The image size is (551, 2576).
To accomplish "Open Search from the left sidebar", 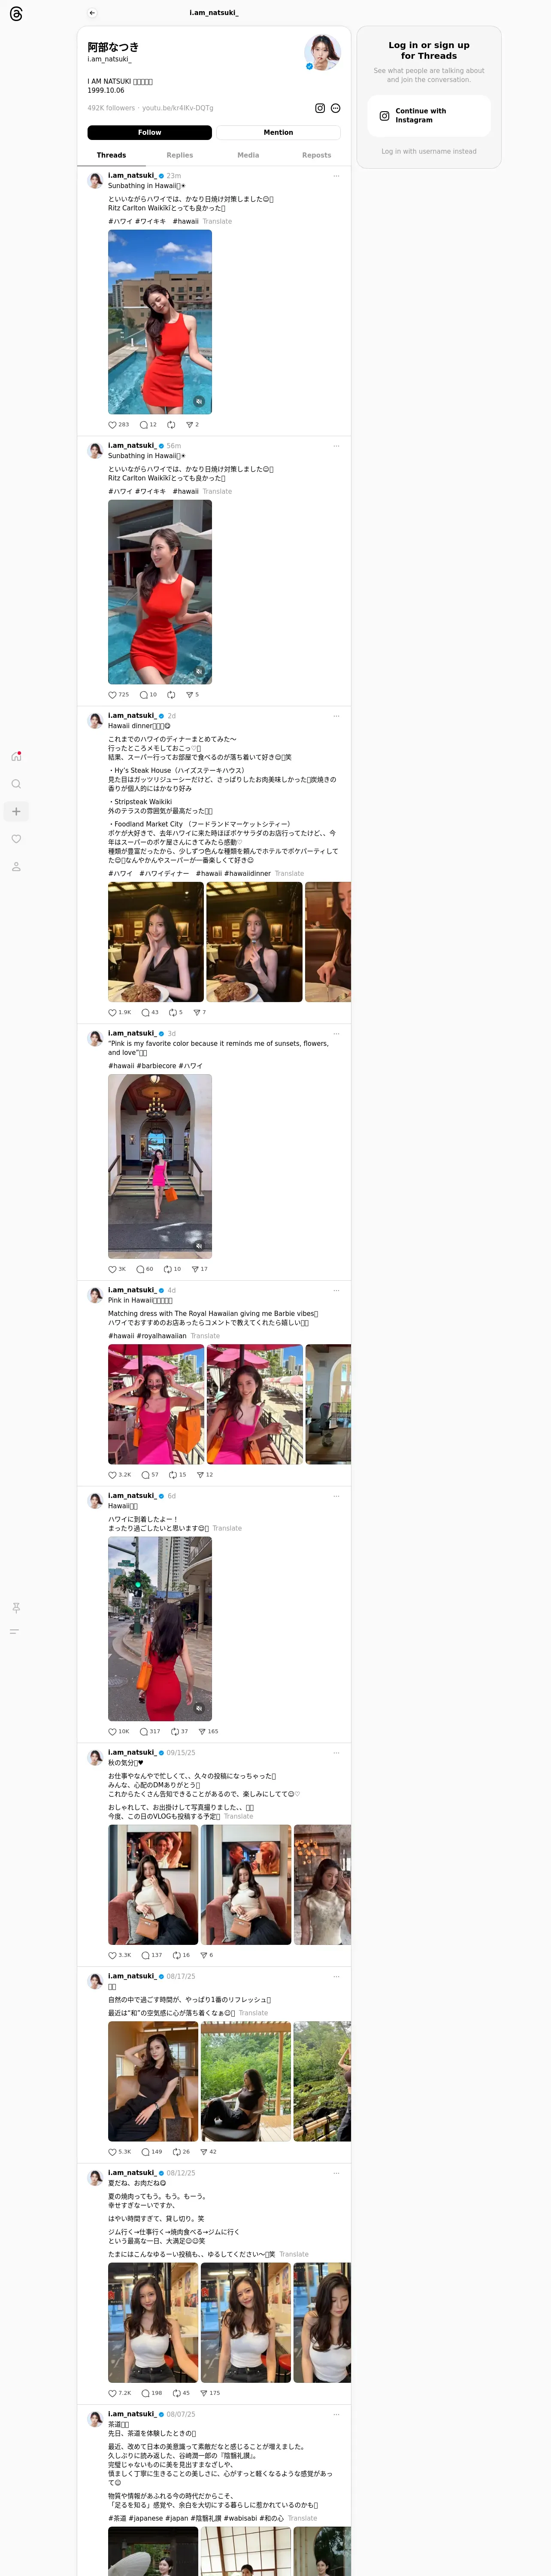I will [x=16, y=784].
